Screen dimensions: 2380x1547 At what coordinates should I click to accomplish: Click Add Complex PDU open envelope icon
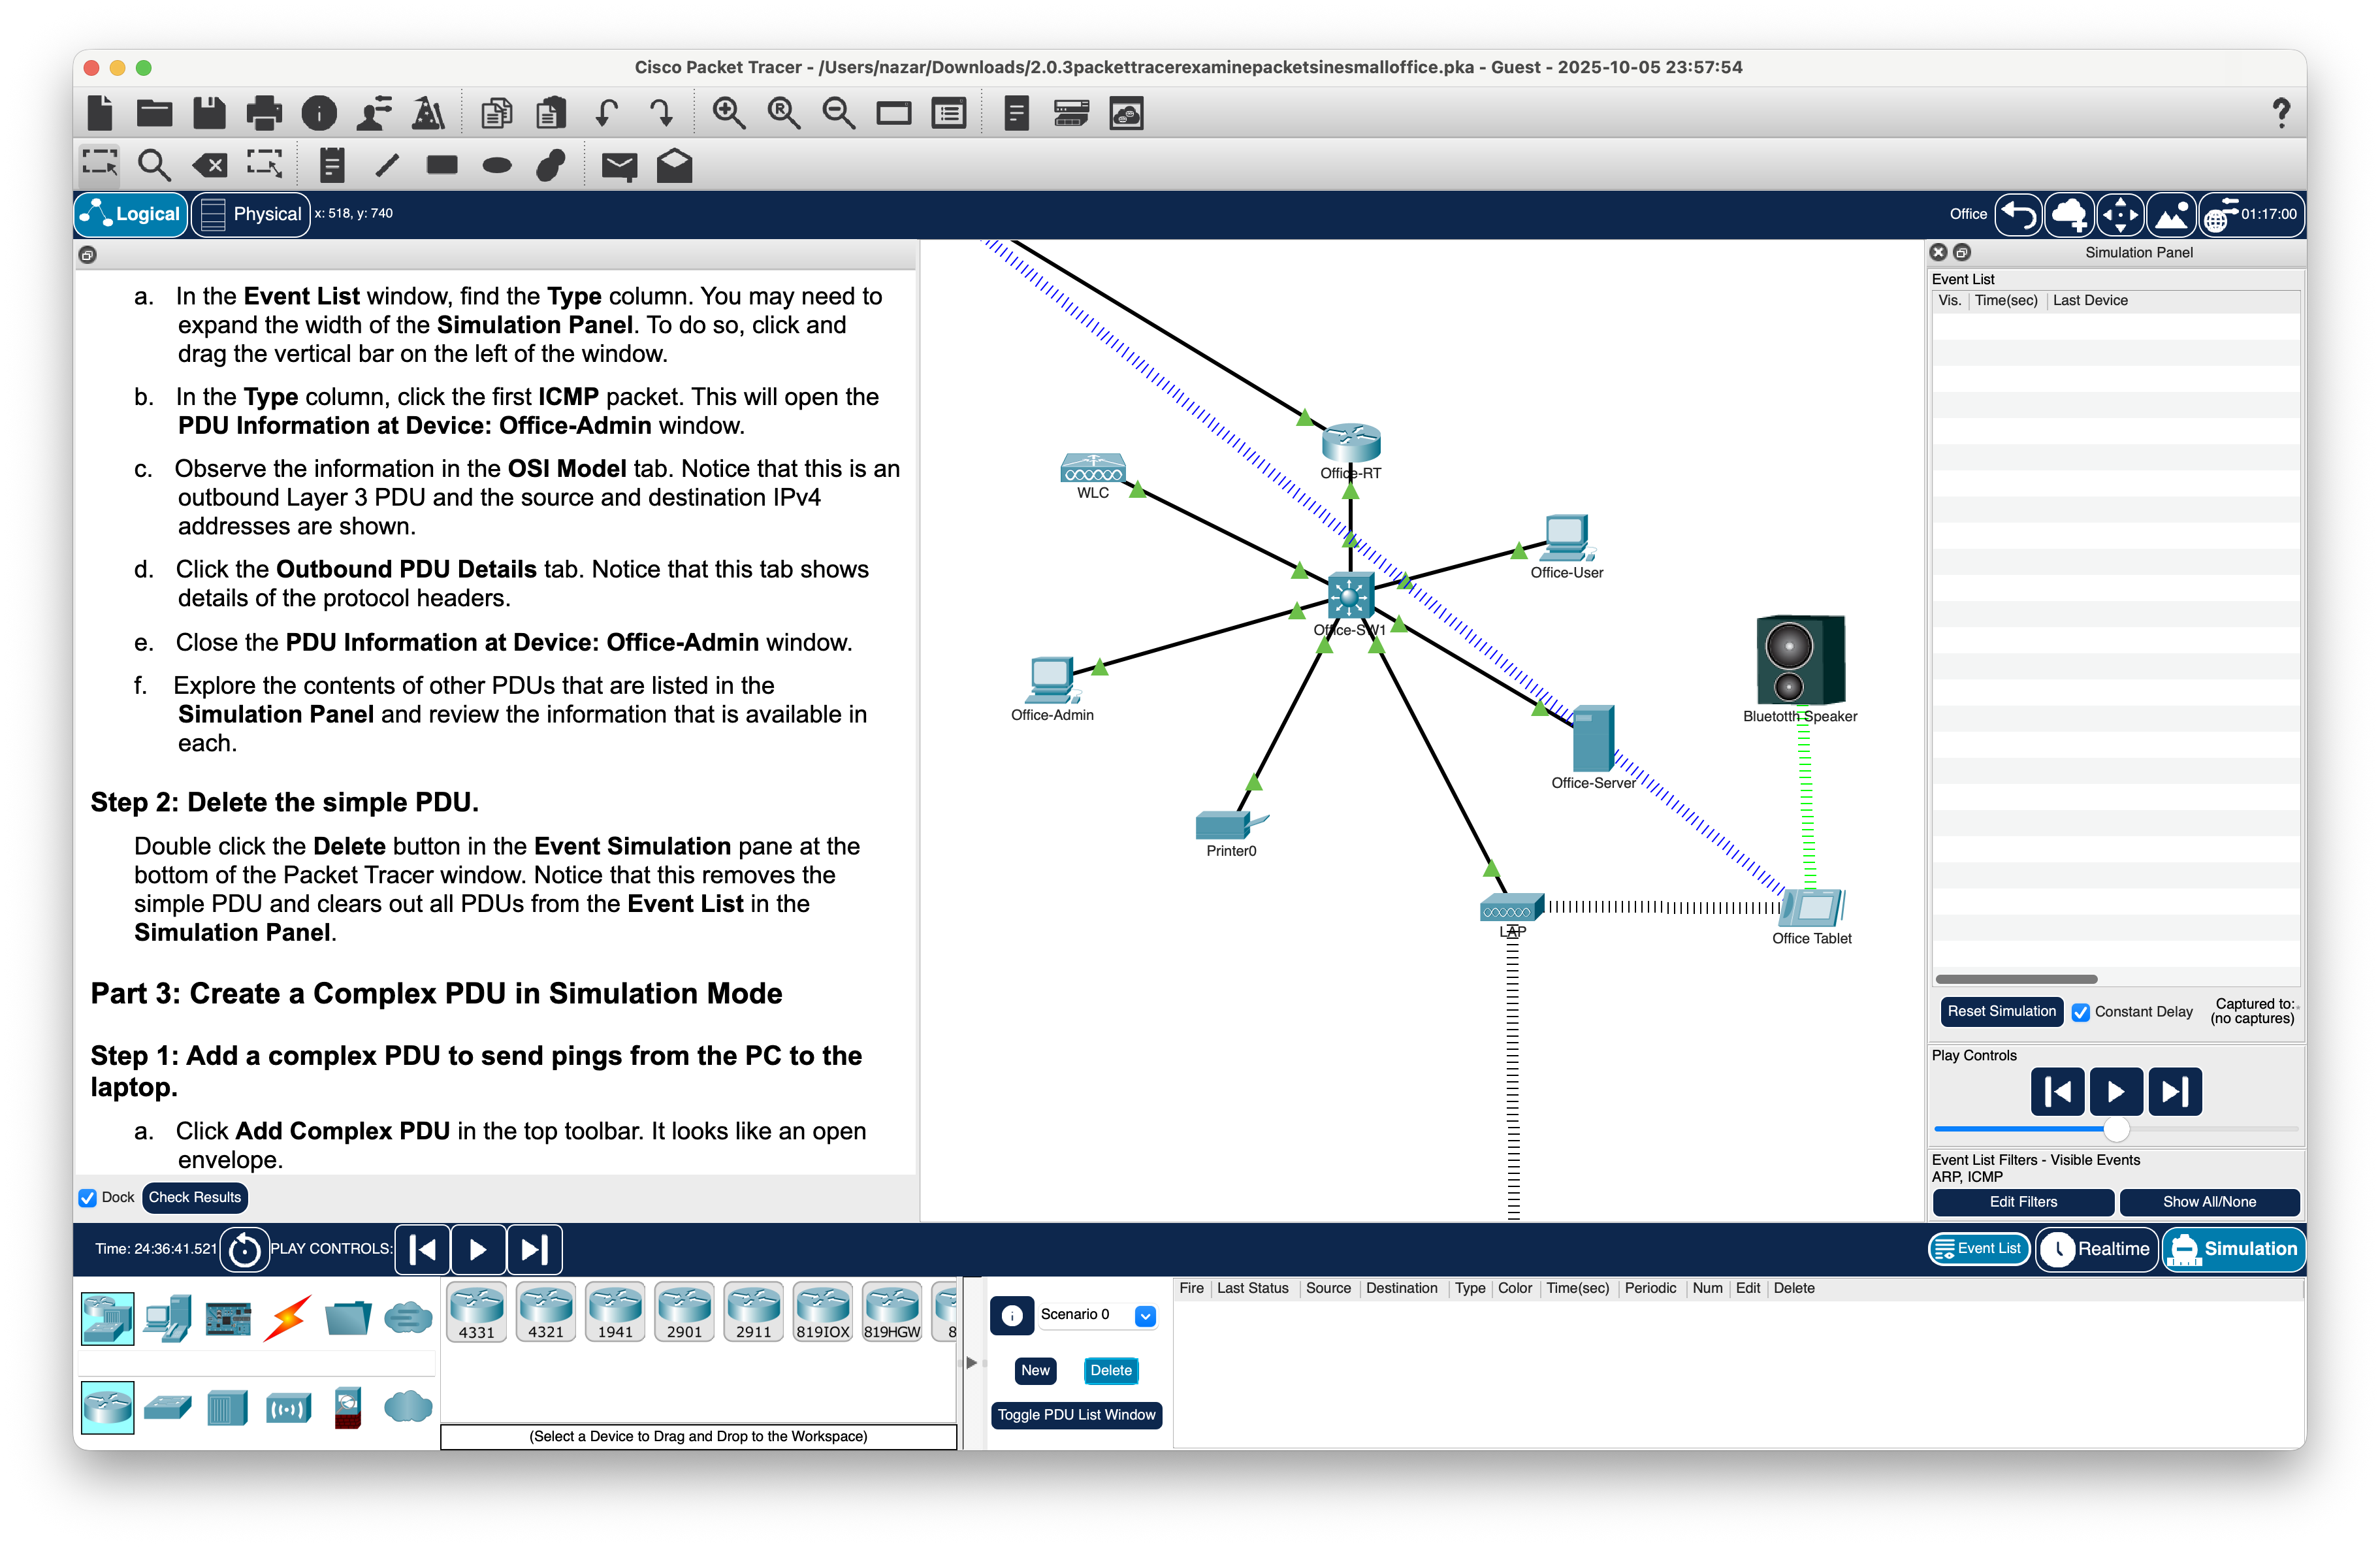tap(675, 165)
